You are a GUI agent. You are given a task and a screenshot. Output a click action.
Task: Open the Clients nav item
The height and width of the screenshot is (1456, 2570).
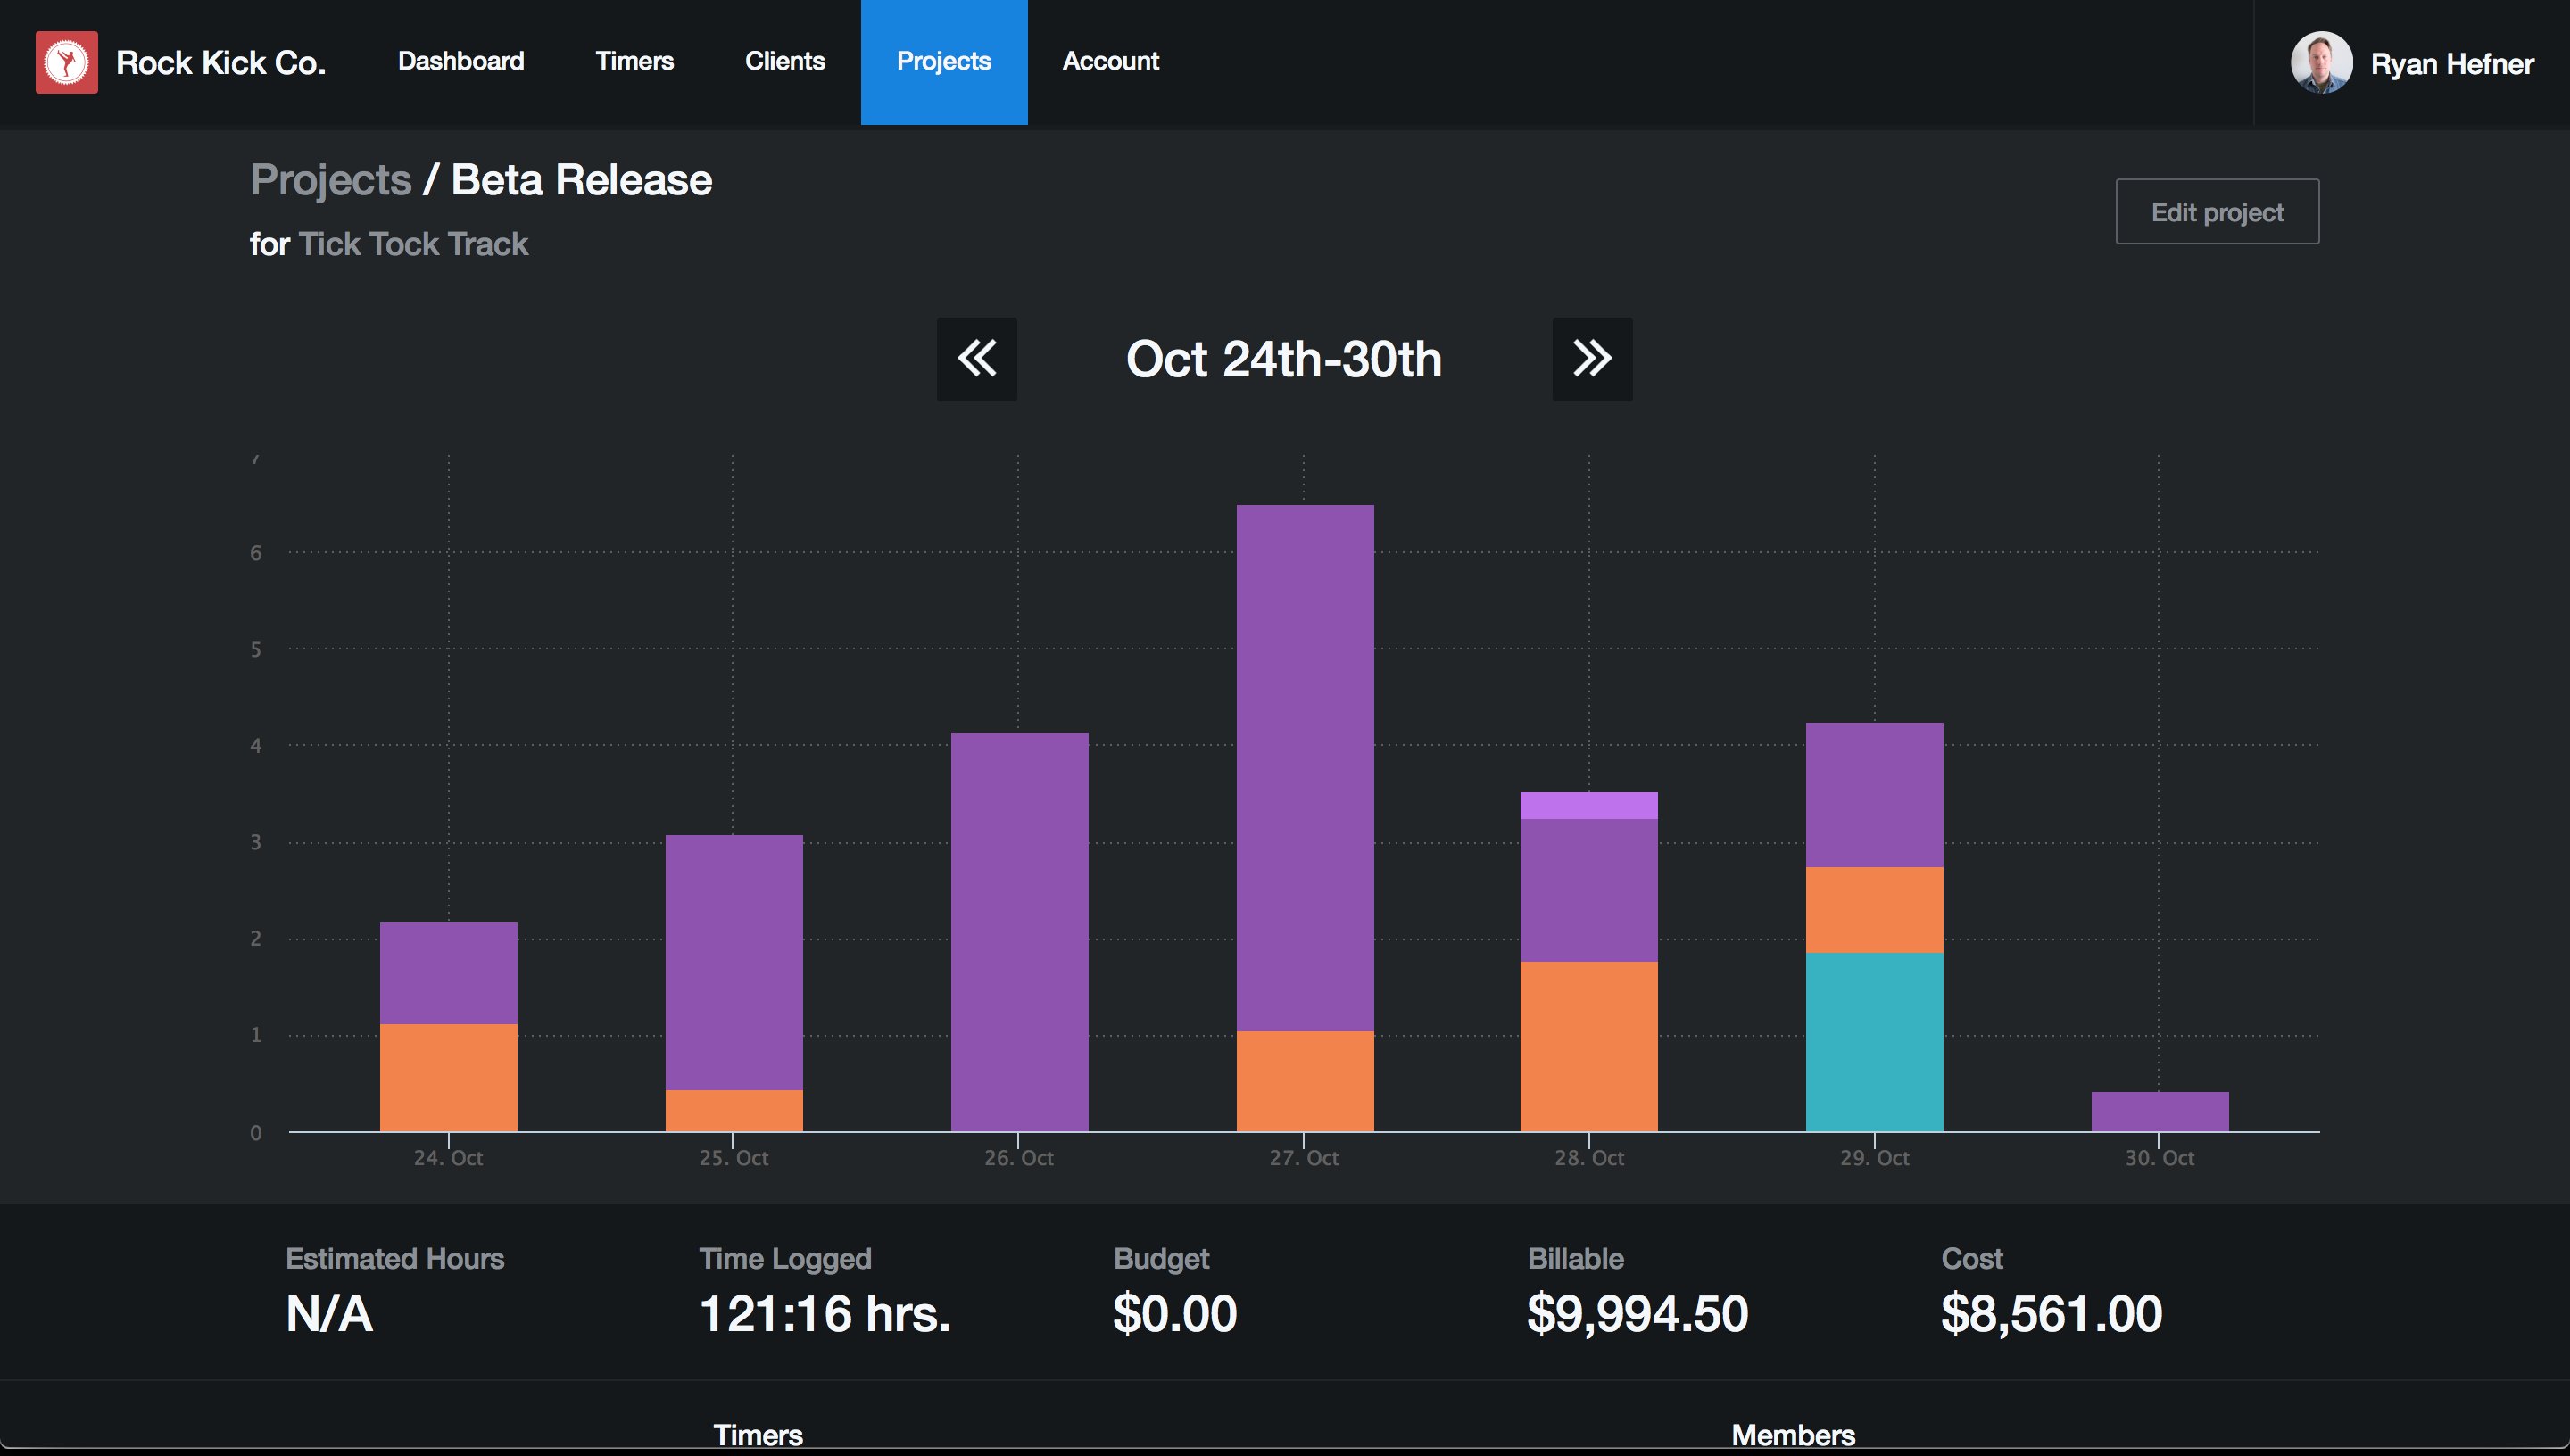pos(784,61)
